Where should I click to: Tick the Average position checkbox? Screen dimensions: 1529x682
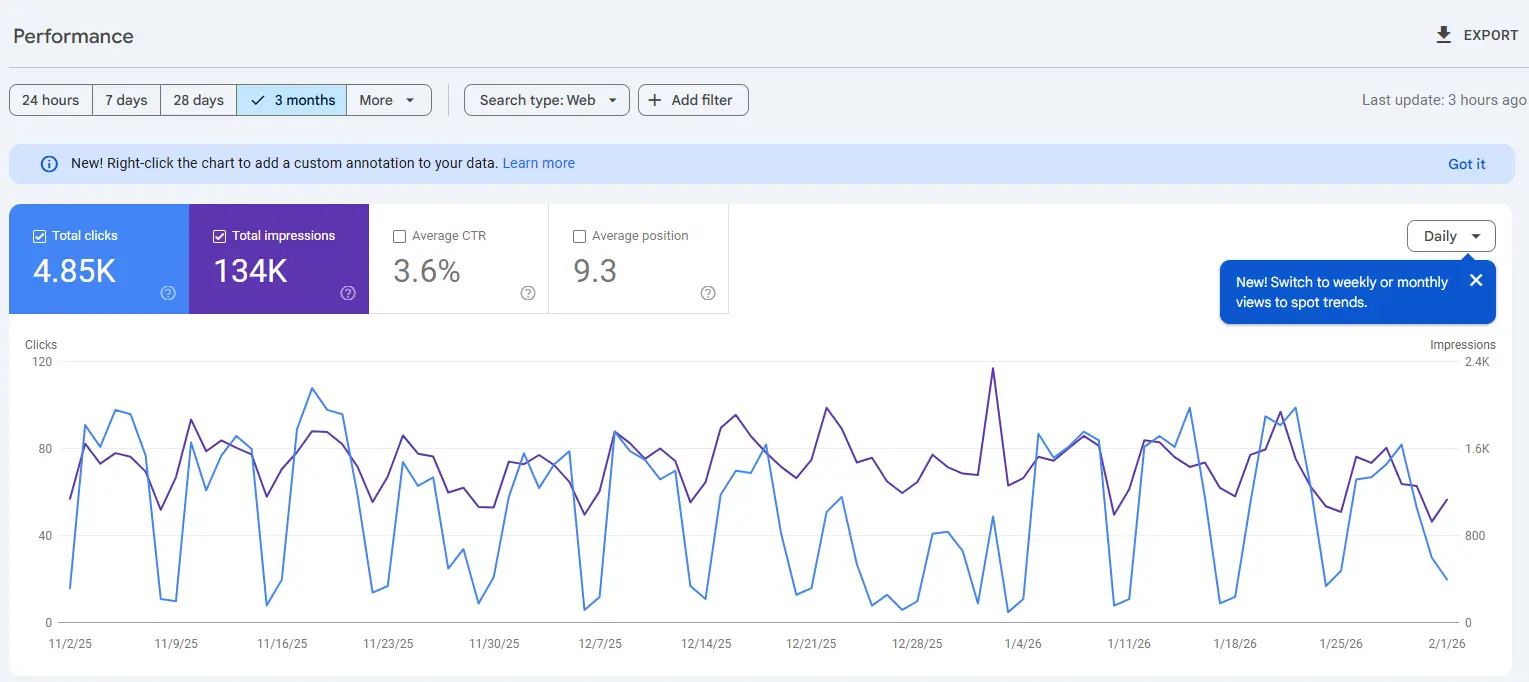580,236
